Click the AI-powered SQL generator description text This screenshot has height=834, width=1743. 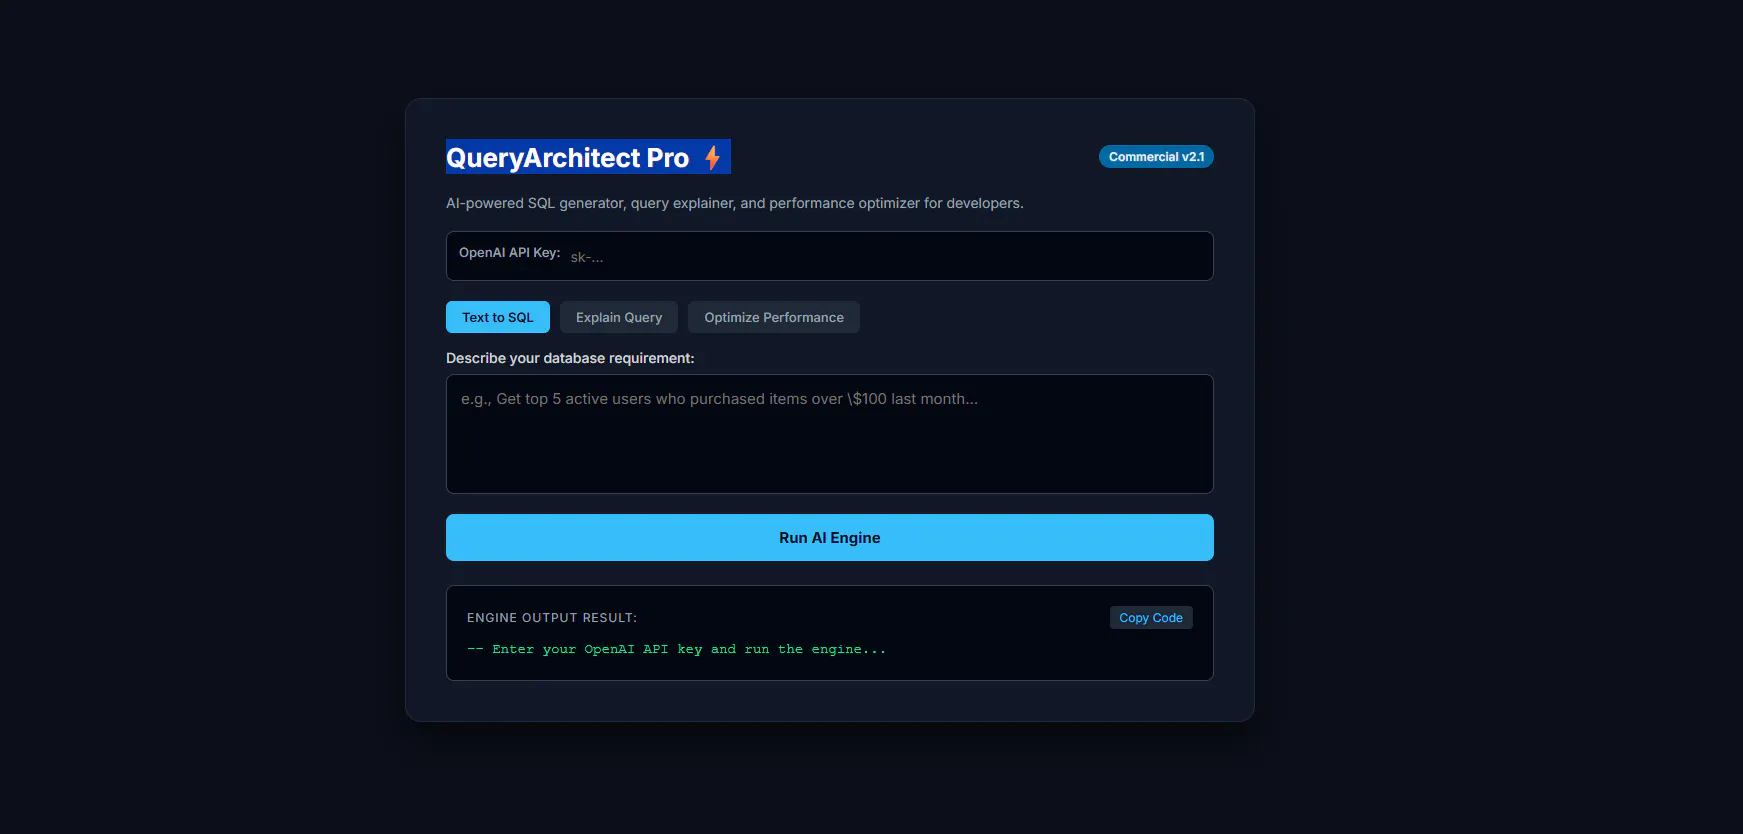(735, 203)
